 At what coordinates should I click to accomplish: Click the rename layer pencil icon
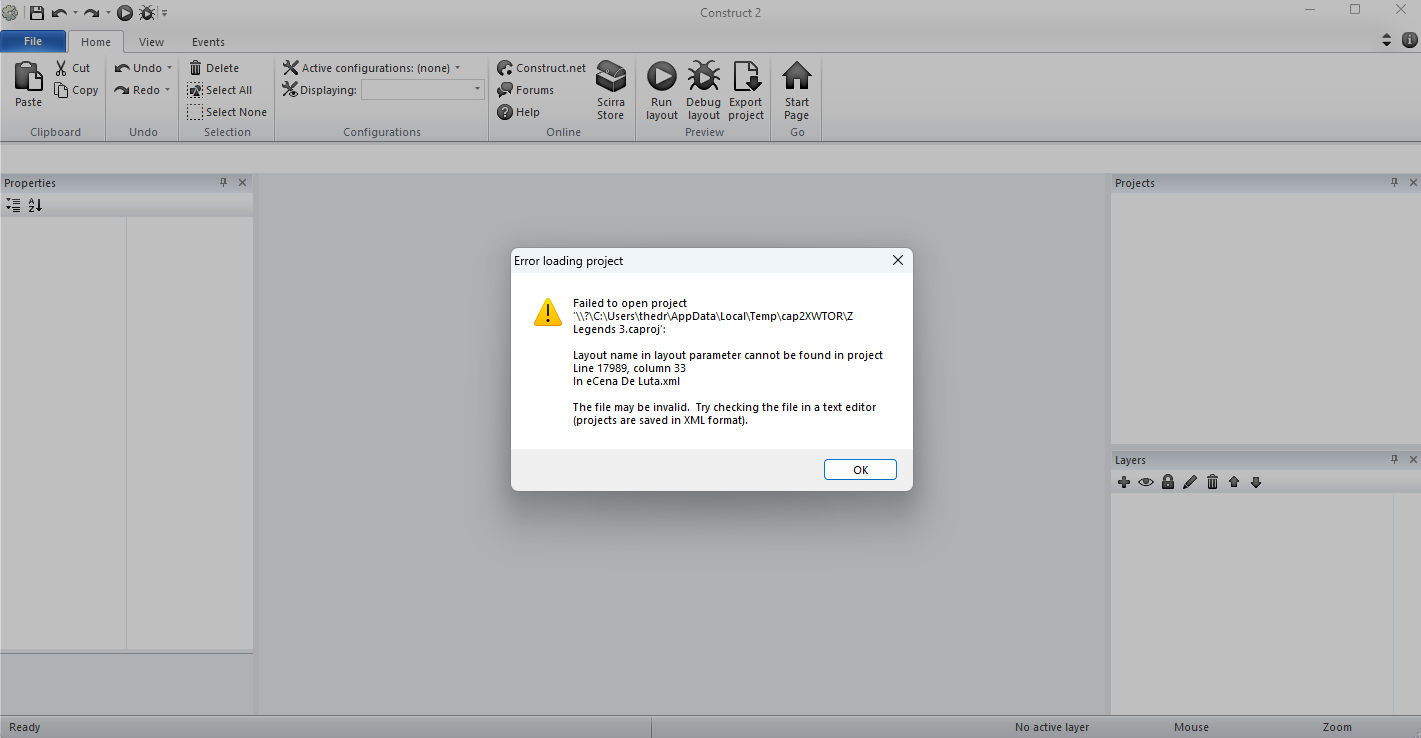click(x=1190, y=482)
